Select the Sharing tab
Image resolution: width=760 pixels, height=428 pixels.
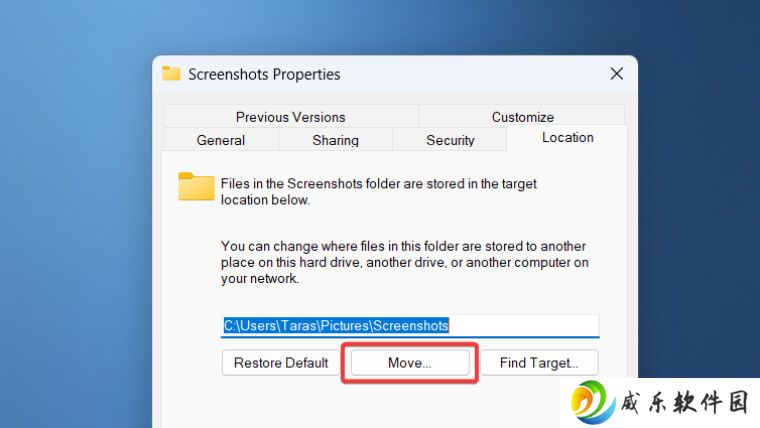click(x=335, y=140)
